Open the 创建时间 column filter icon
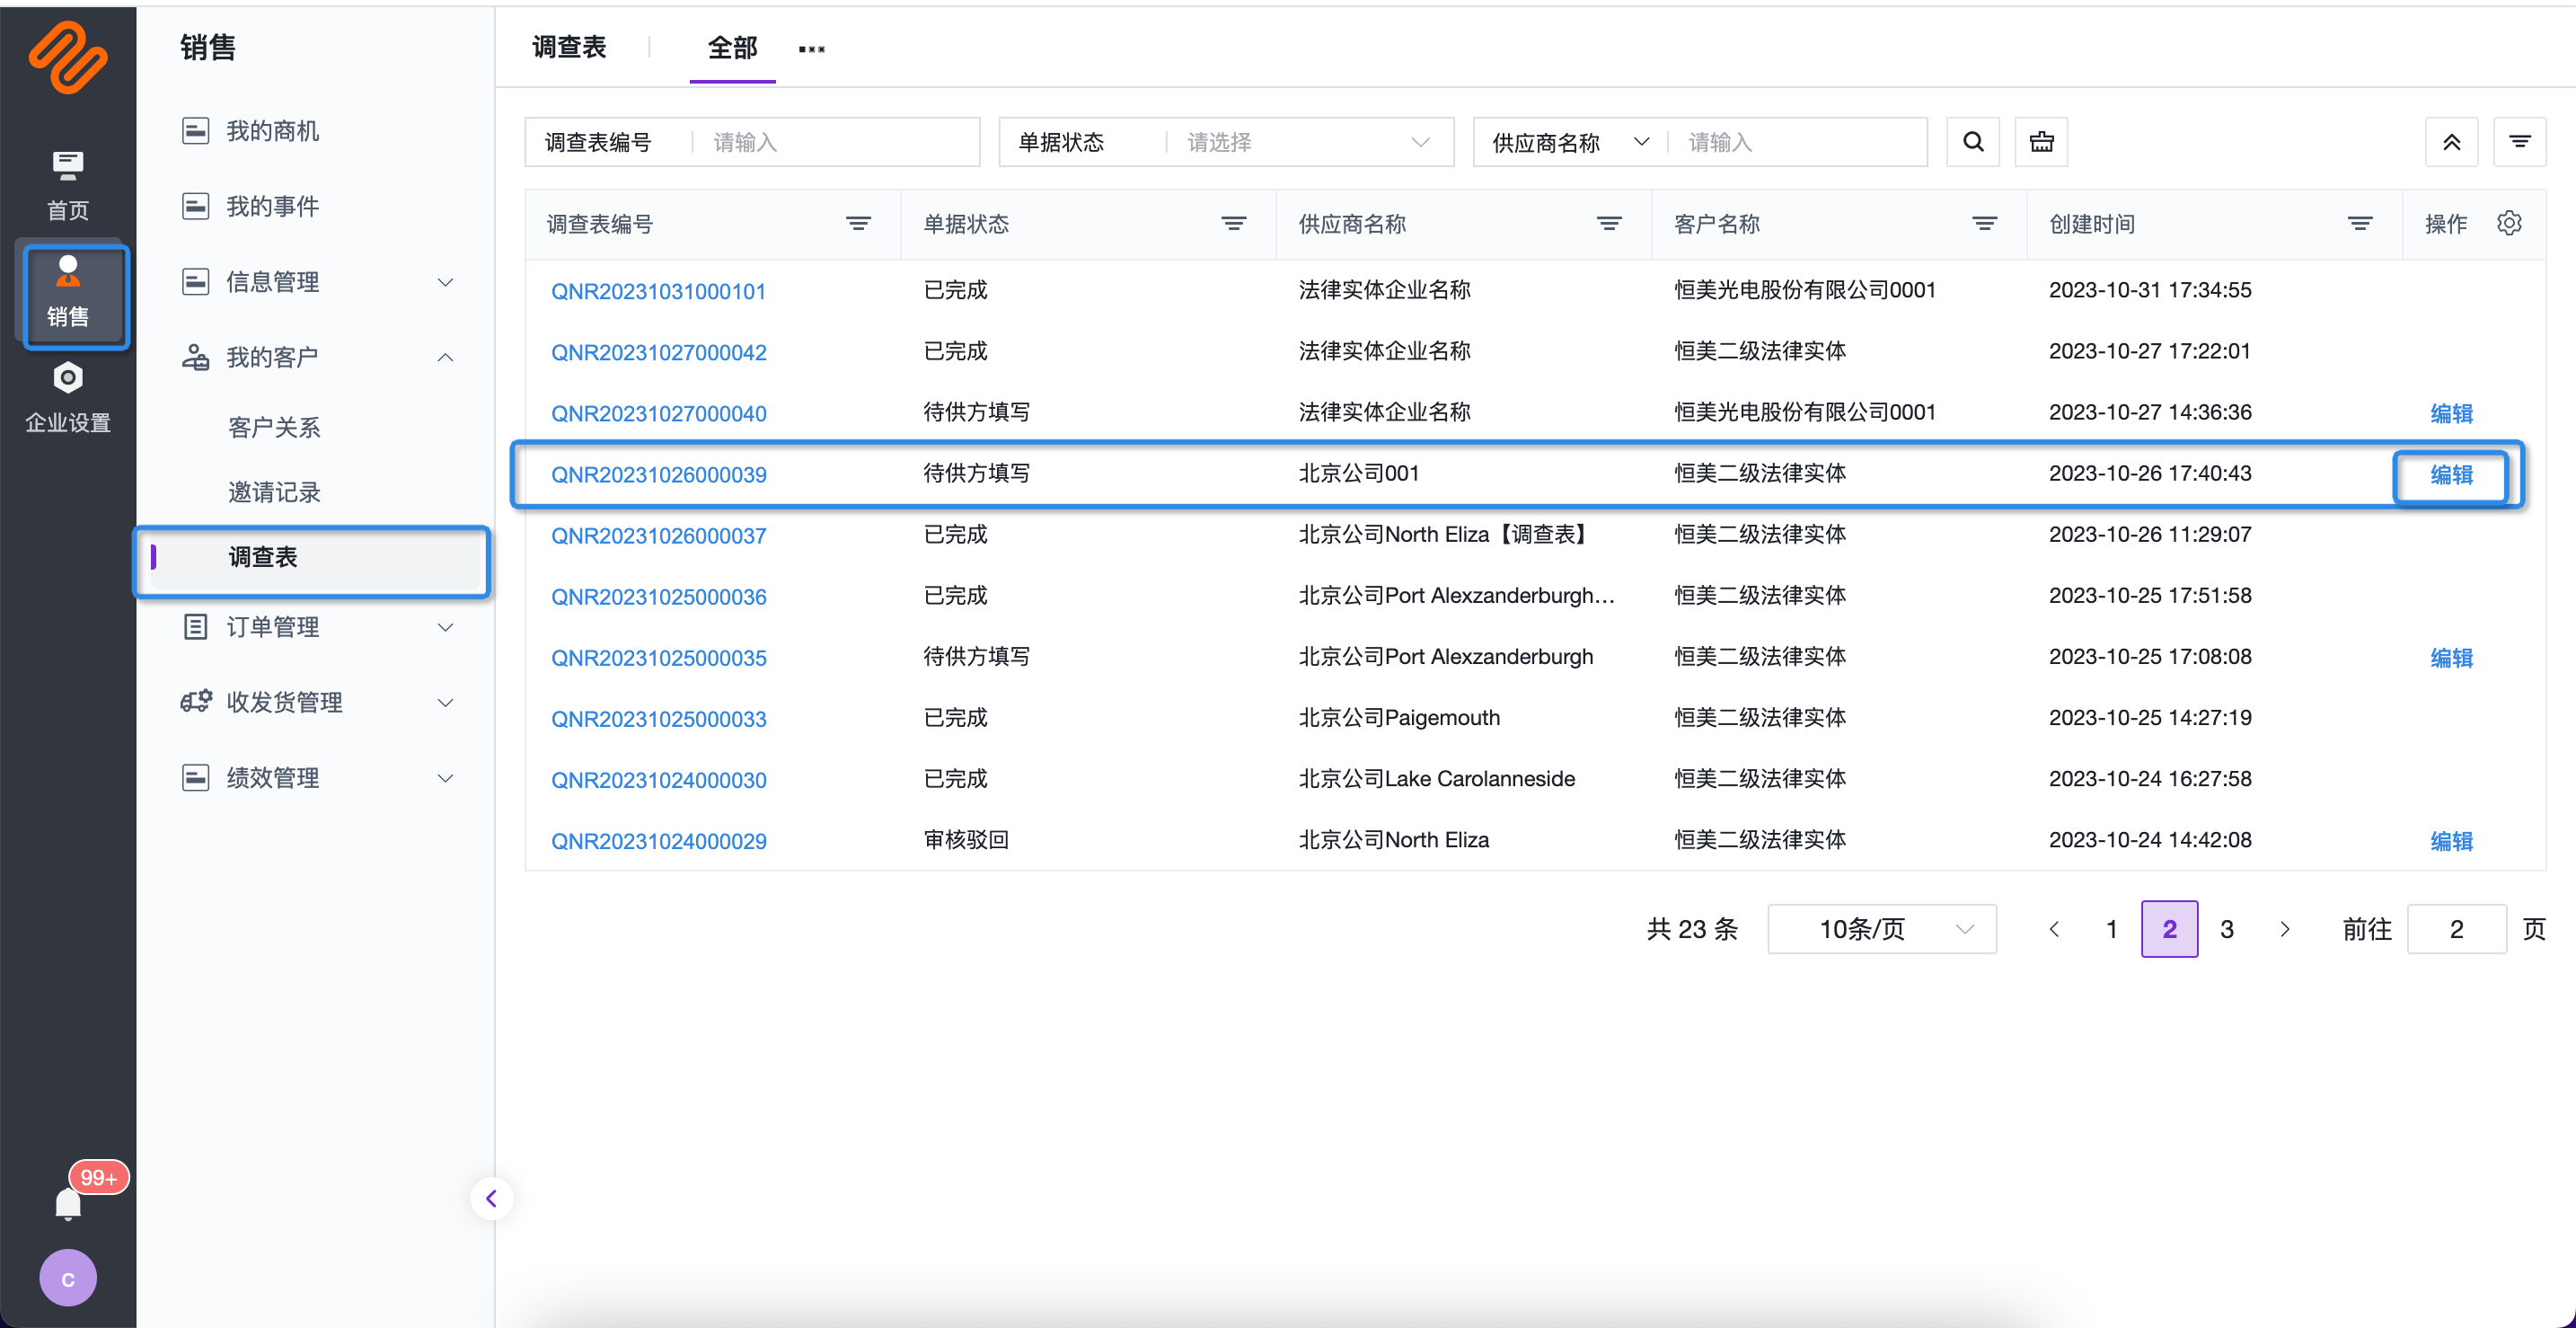The height and width of the screenshot is (1328, 2576). click(x=2360, y=224)
